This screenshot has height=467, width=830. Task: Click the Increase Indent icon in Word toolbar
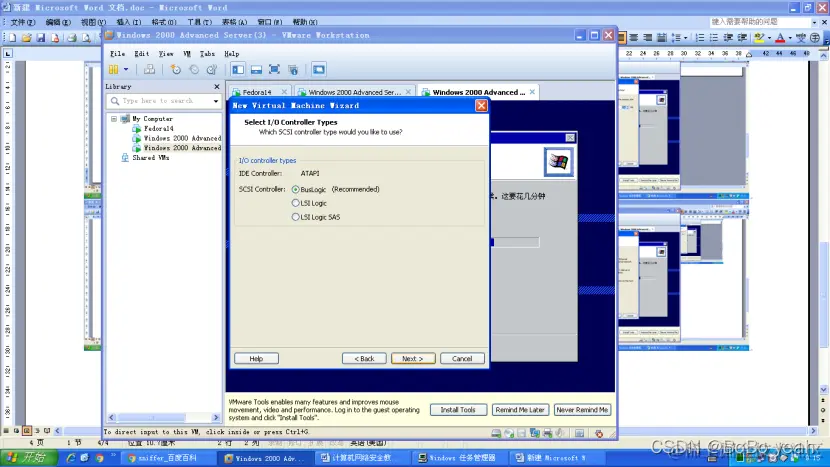point(742,38)
